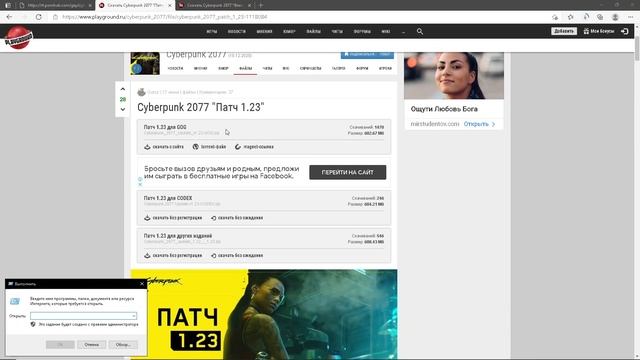Click Отмена in the Run dialog
The width and height of the screenshot is (640, 360).
(91, 344)
